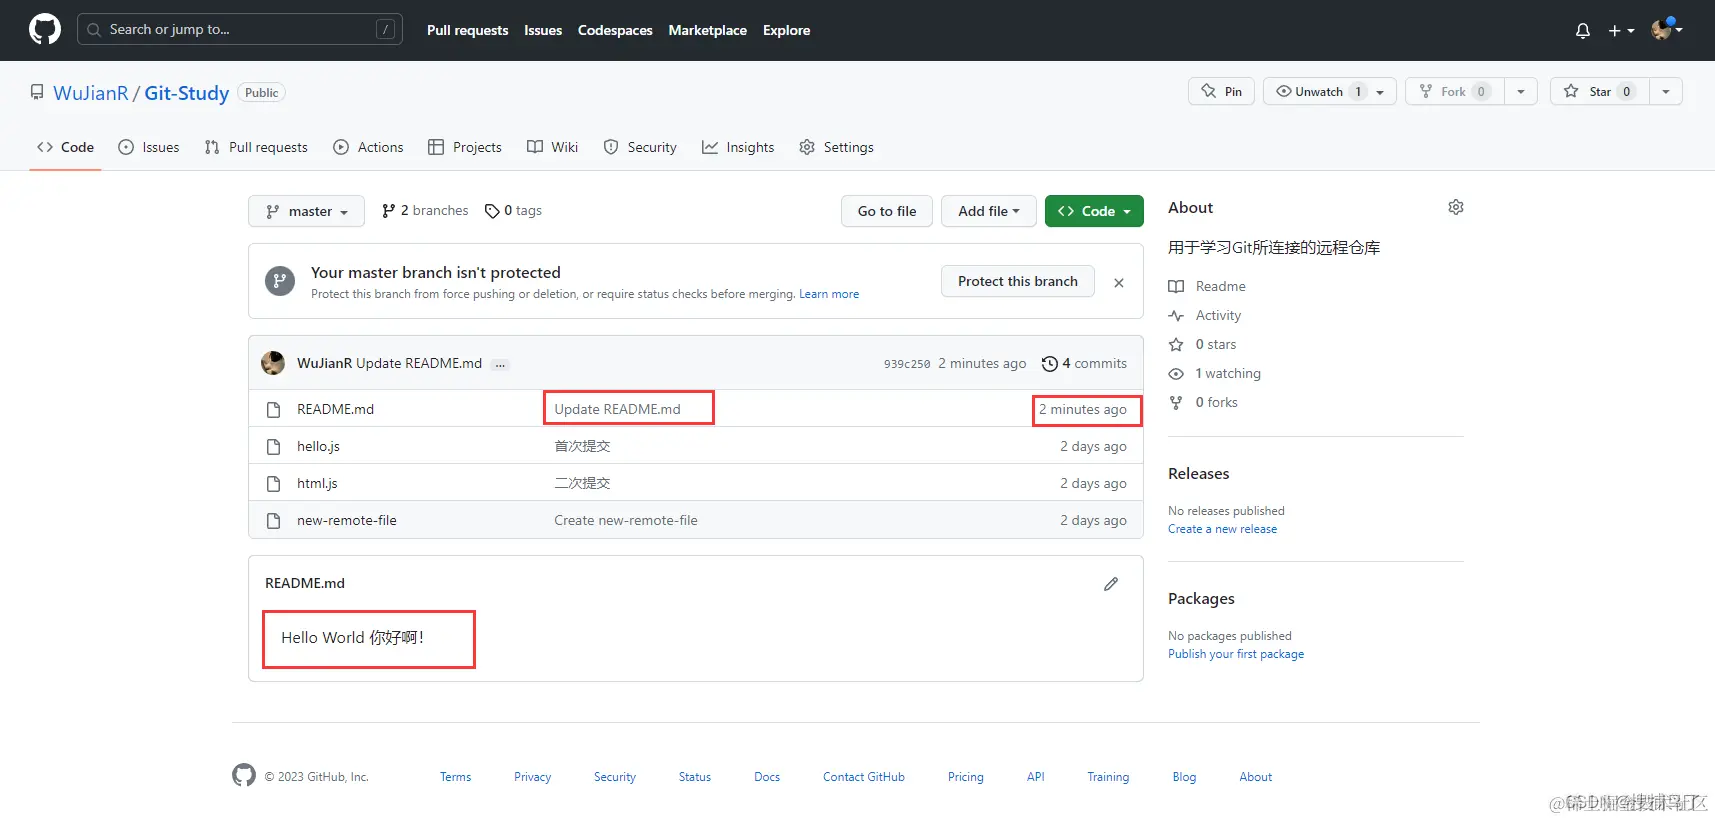Click Protect this branch button
Screen dimensions: 1715x820
click(1018, 281)
